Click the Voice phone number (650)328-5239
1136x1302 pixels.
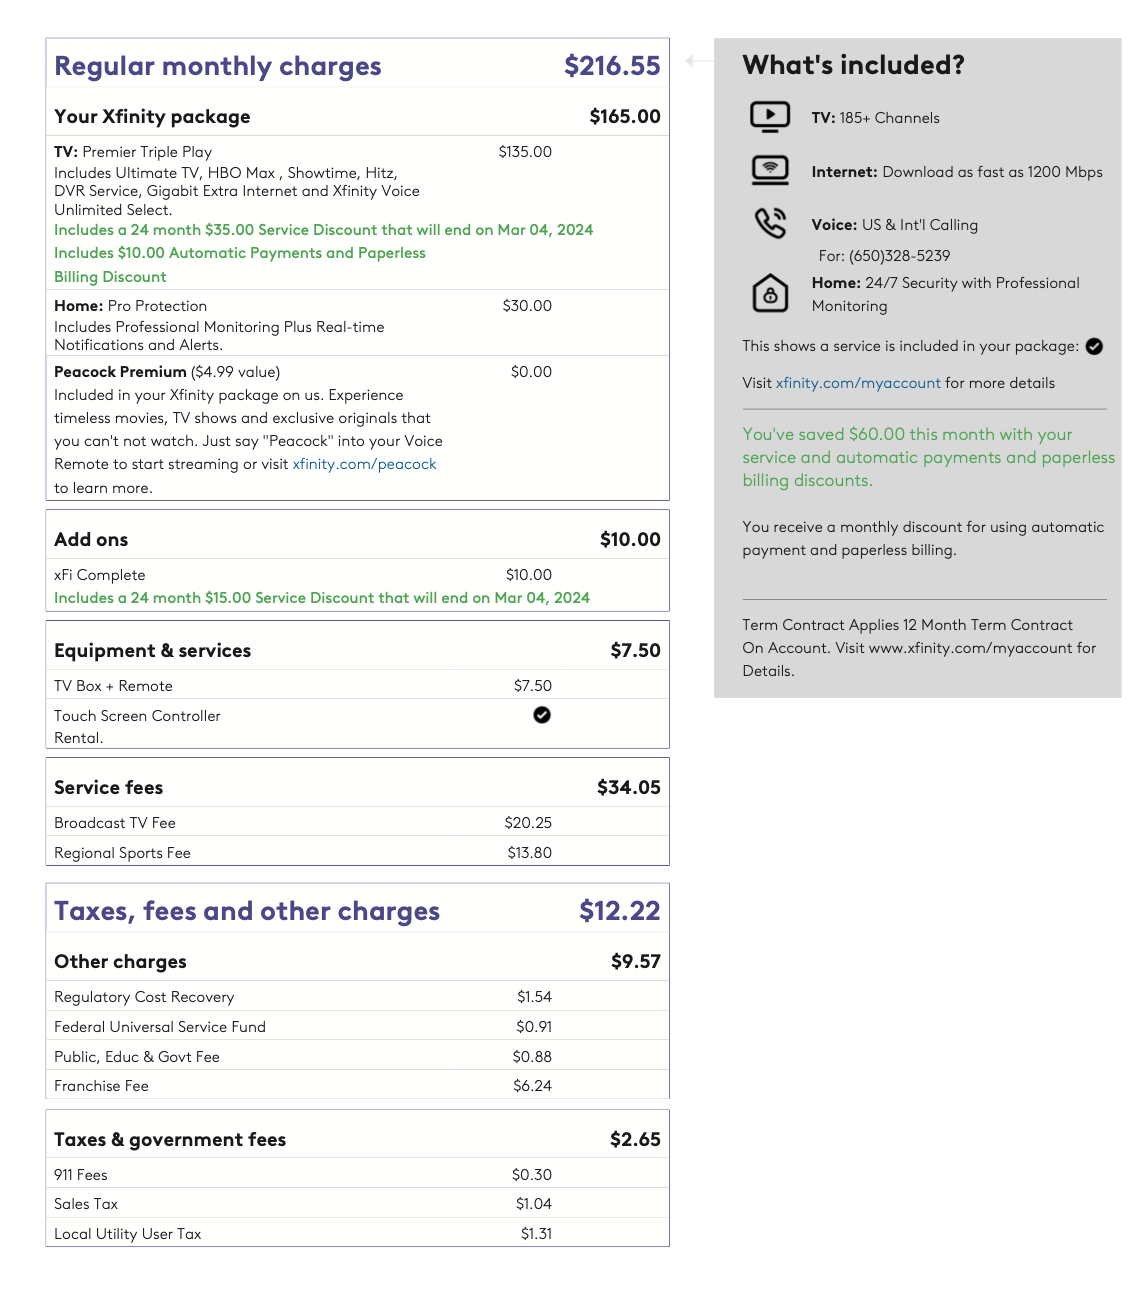pos(899,256)
